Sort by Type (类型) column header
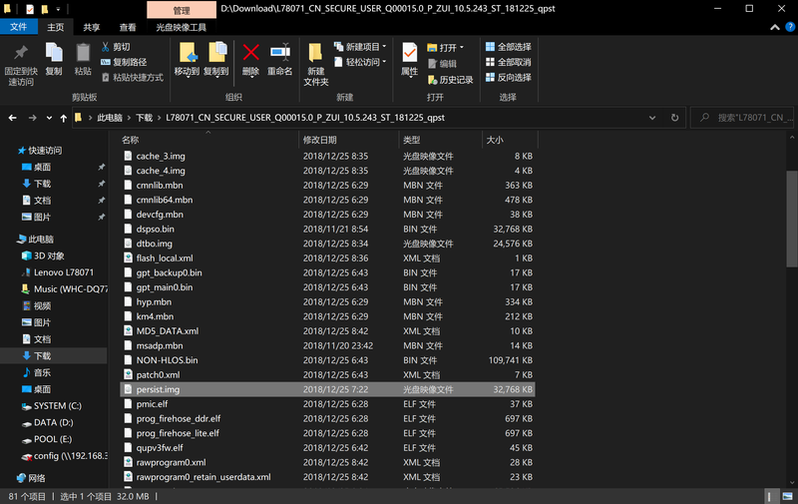 (x=441, y=139)
